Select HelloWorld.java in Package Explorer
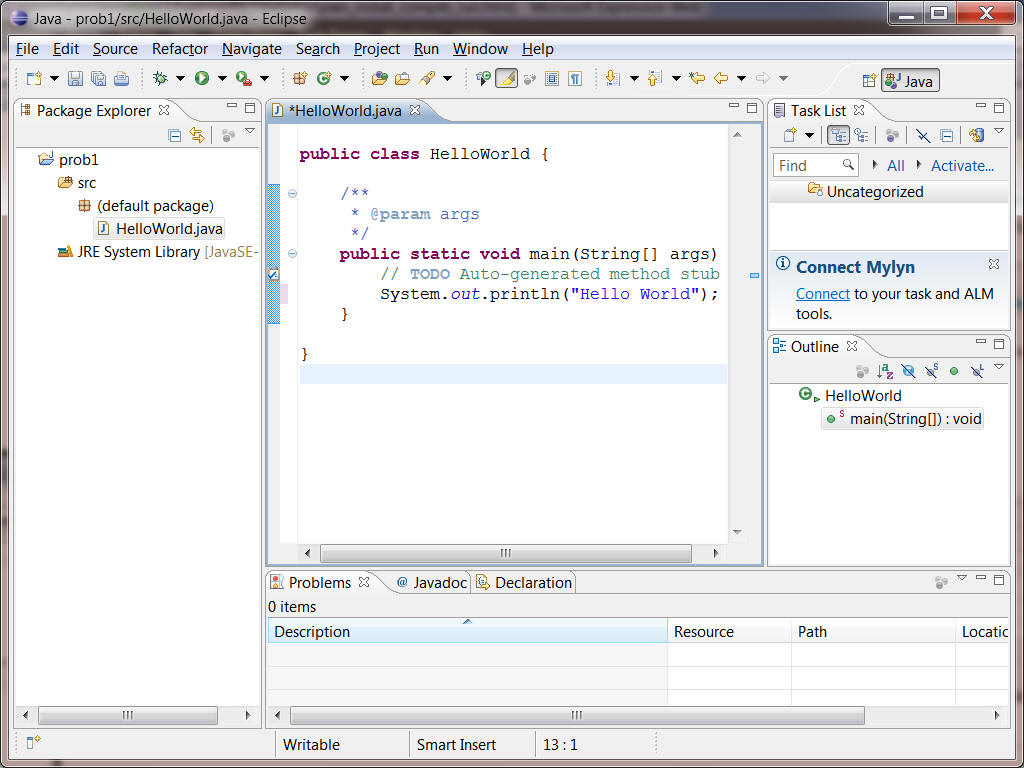This screenshot has height=768, width=1024. click(x=161, y=229)
